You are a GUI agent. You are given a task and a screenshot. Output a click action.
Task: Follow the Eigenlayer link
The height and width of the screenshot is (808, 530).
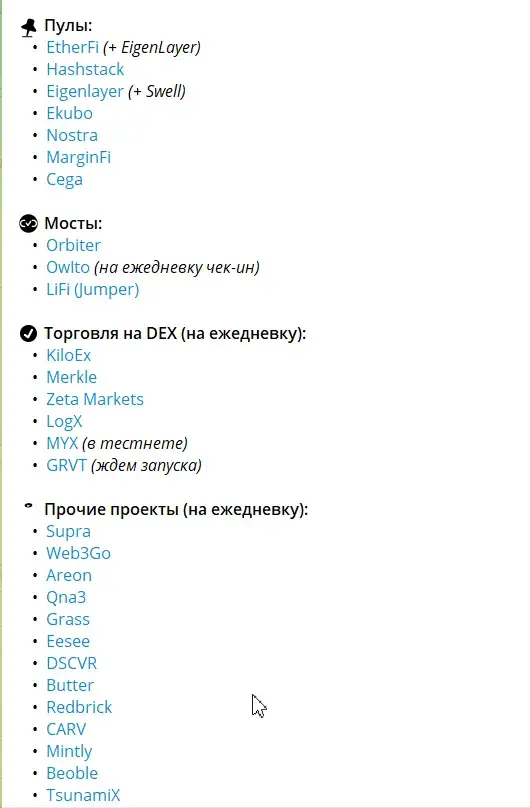coord(85,92)
